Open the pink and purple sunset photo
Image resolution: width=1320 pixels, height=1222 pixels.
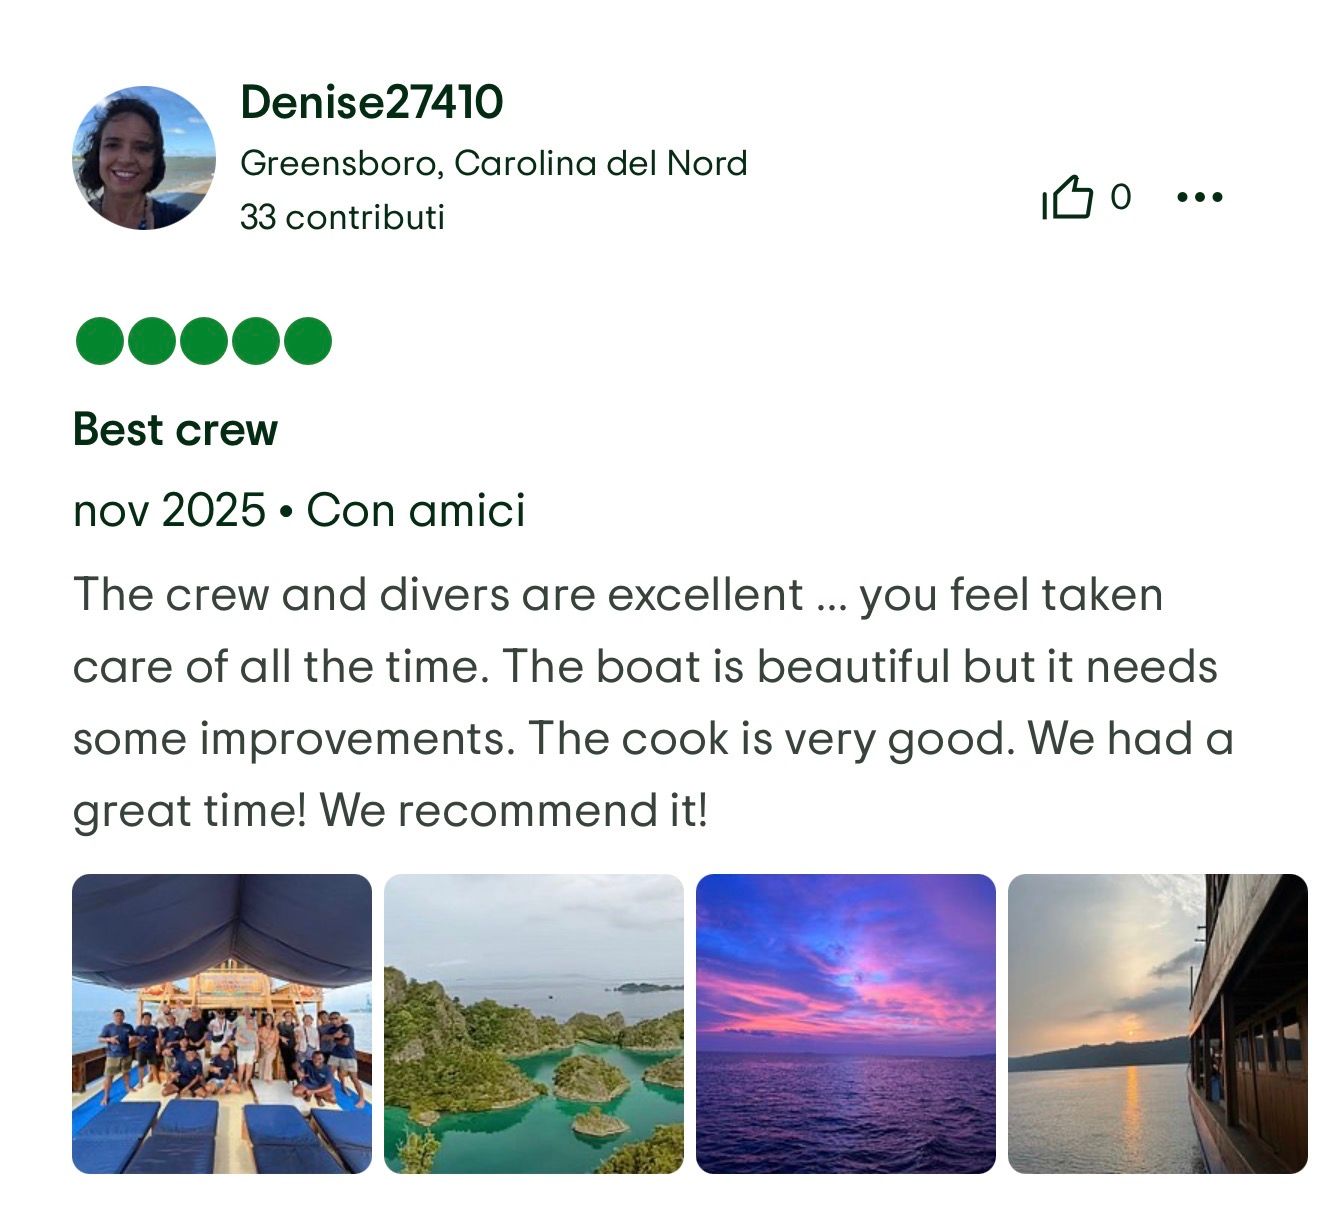pyautogui.click(x=846, y=1024)
